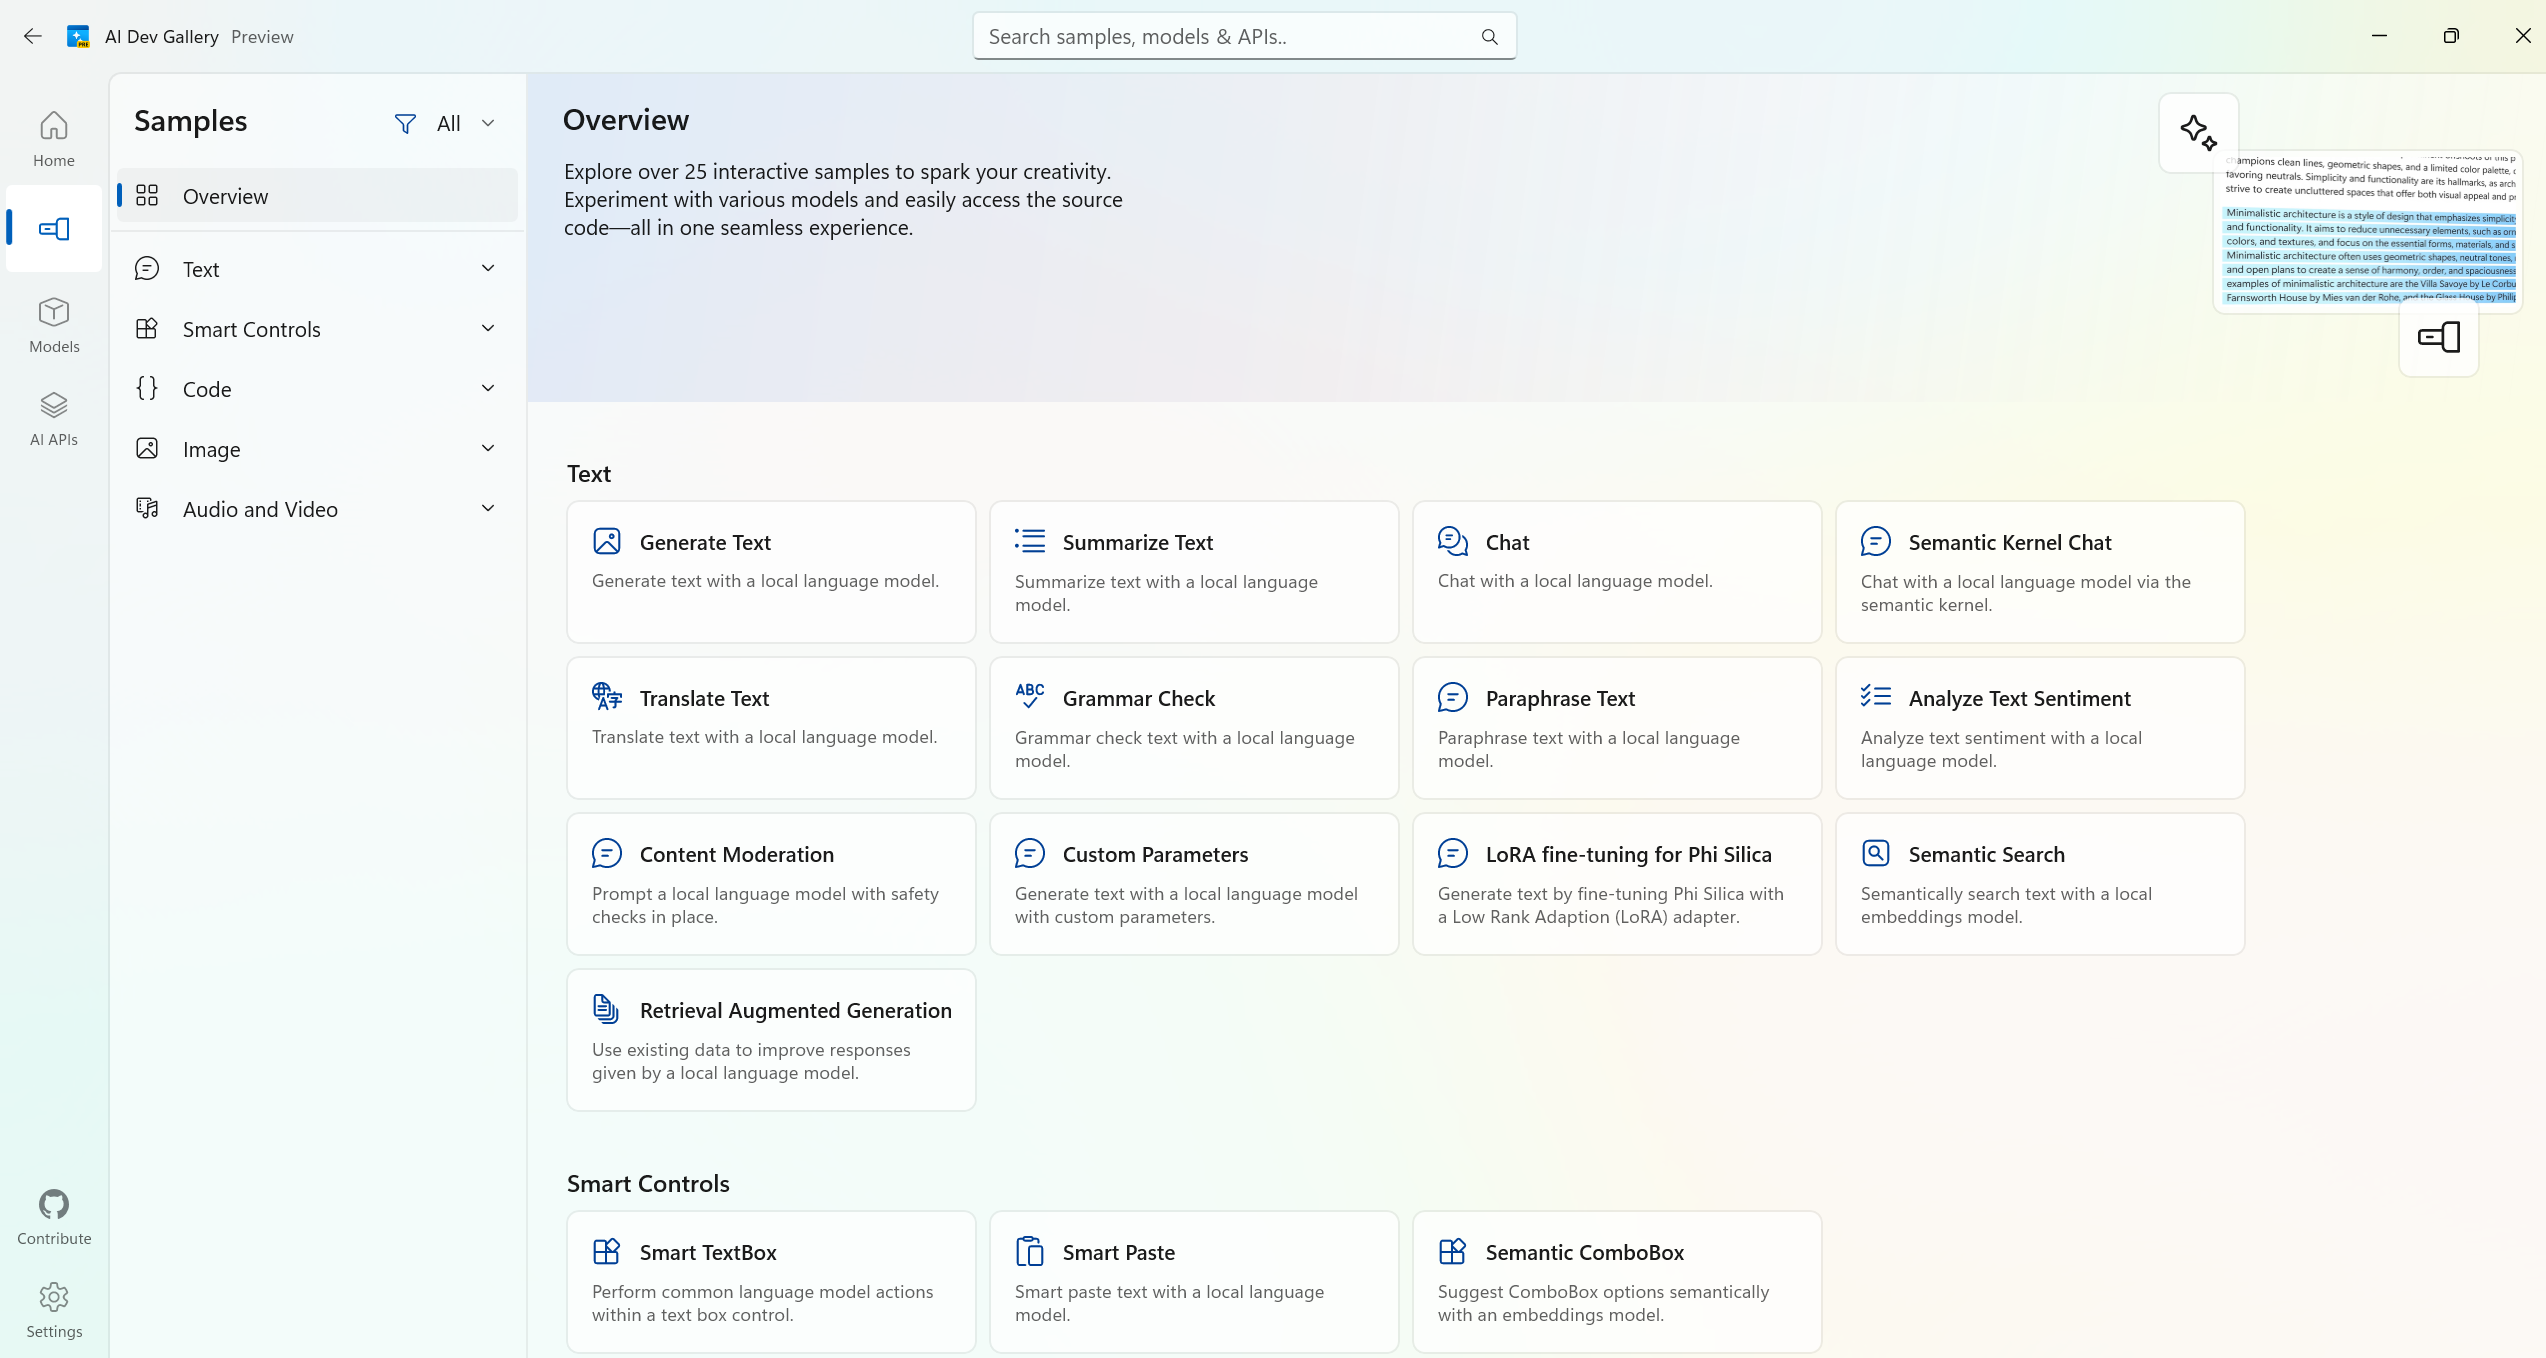This screenshot has height=1358, width=2546.
Task: Click the search samples input field
Action: point(1244,37)
